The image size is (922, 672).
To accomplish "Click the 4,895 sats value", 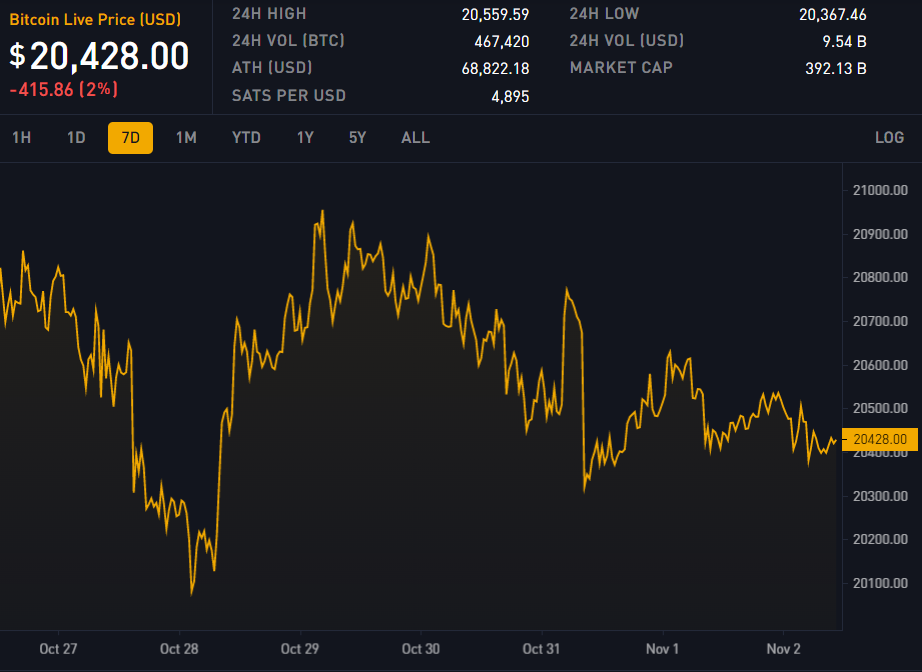I will [x=510, y=96].
